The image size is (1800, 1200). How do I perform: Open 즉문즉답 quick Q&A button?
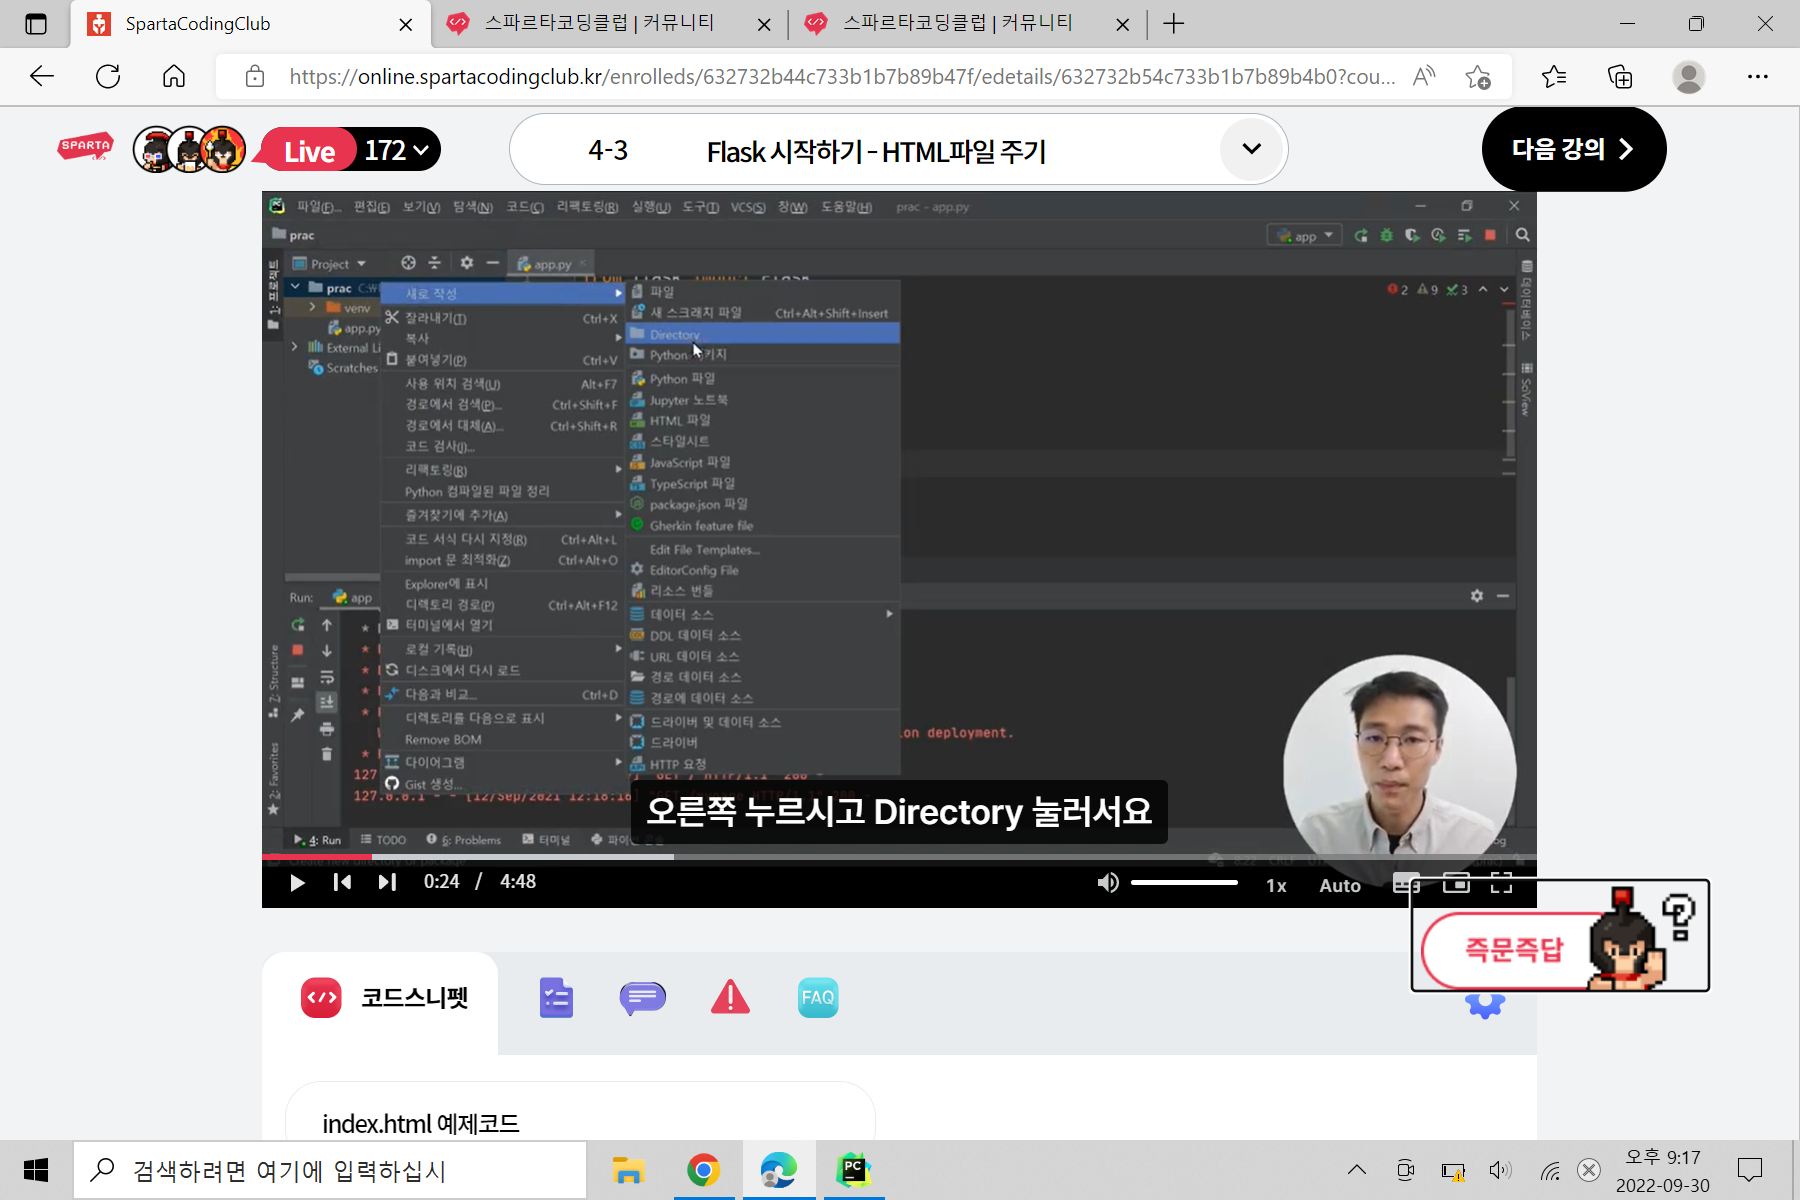[x=1559, y=936]
